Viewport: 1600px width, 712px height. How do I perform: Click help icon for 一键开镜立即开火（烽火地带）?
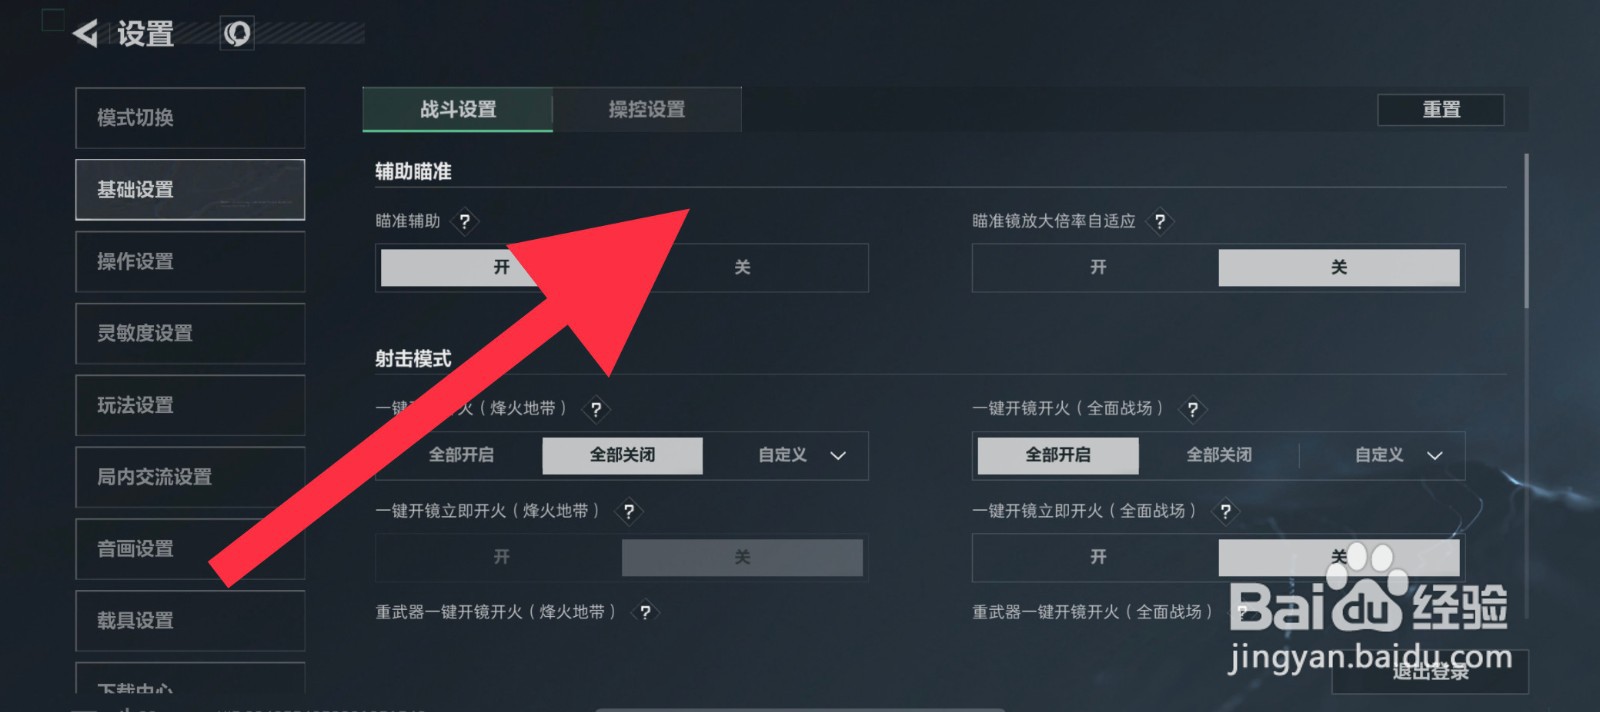(x=628, y=512)
